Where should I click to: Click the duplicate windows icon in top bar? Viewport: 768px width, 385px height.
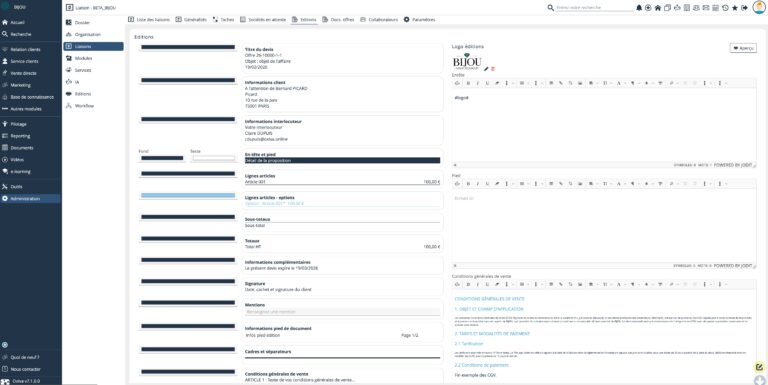667,8
